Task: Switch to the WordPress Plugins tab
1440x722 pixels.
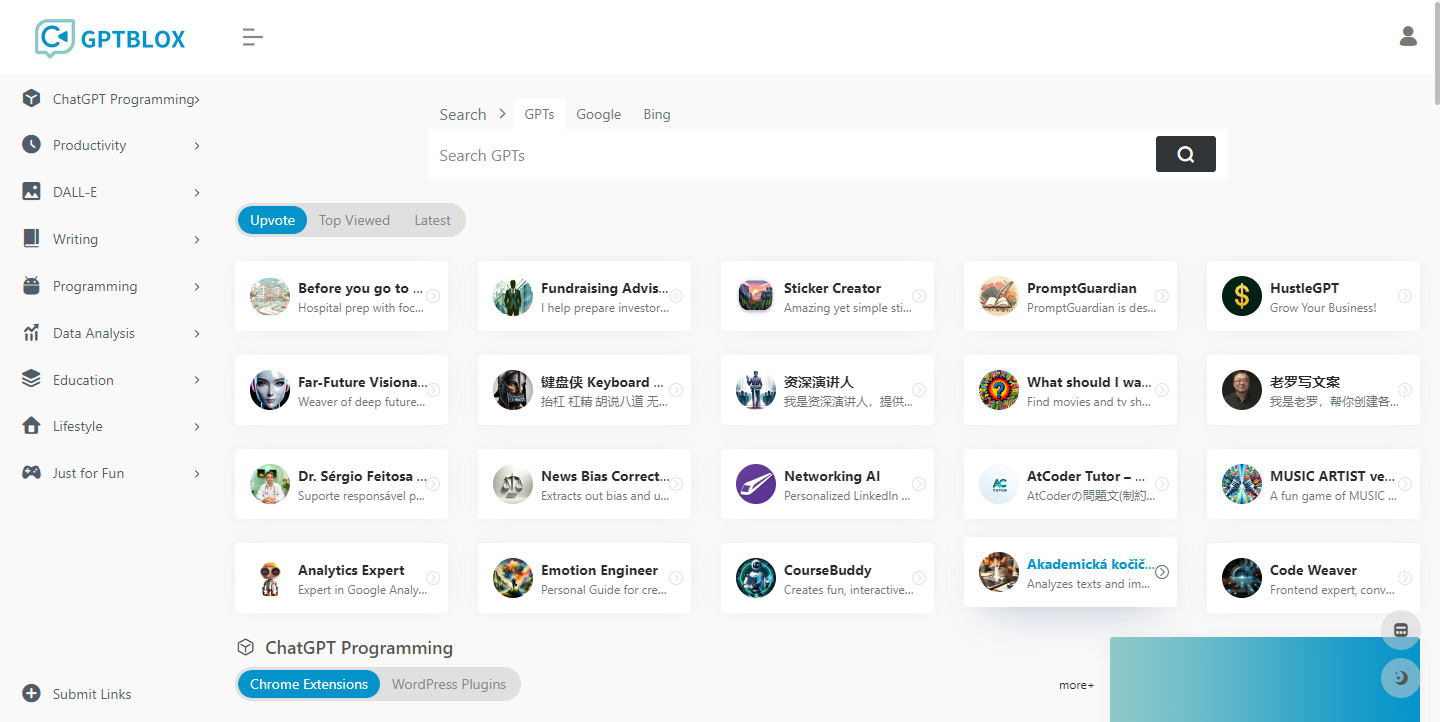Action: coord(449,684)
